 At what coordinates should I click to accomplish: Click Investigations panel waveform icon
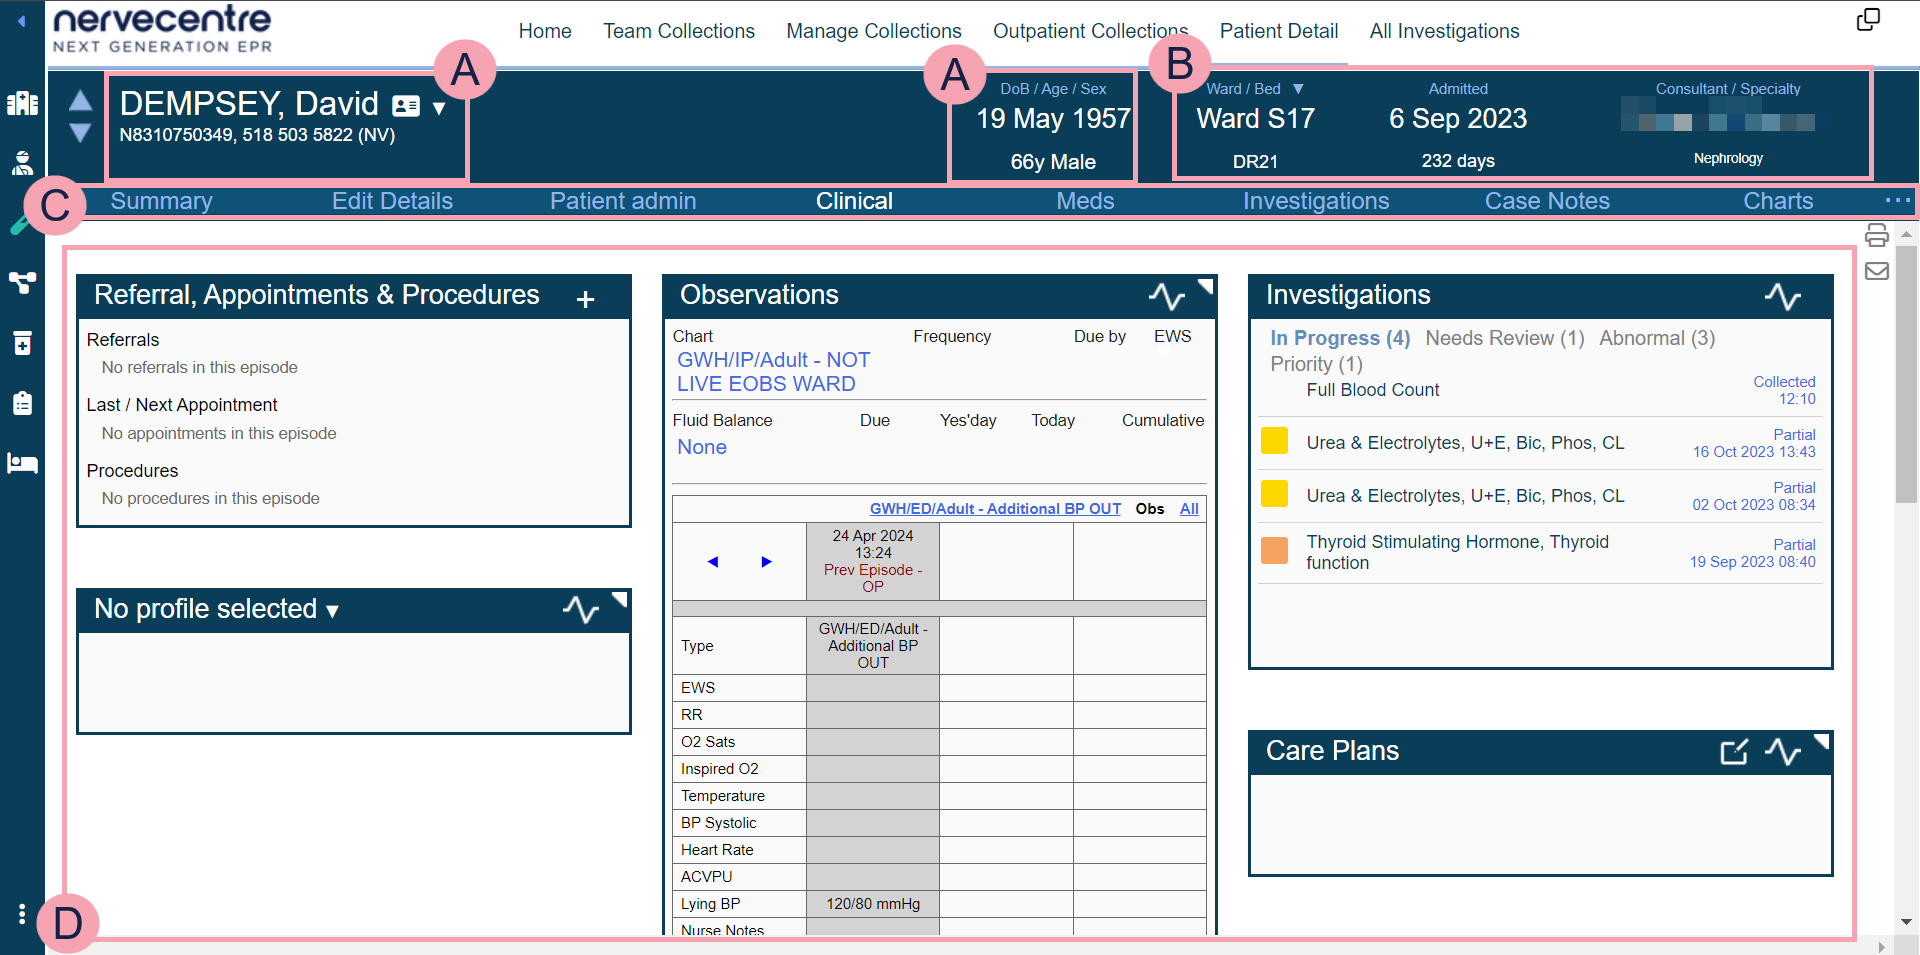[x=1782, y=296]
